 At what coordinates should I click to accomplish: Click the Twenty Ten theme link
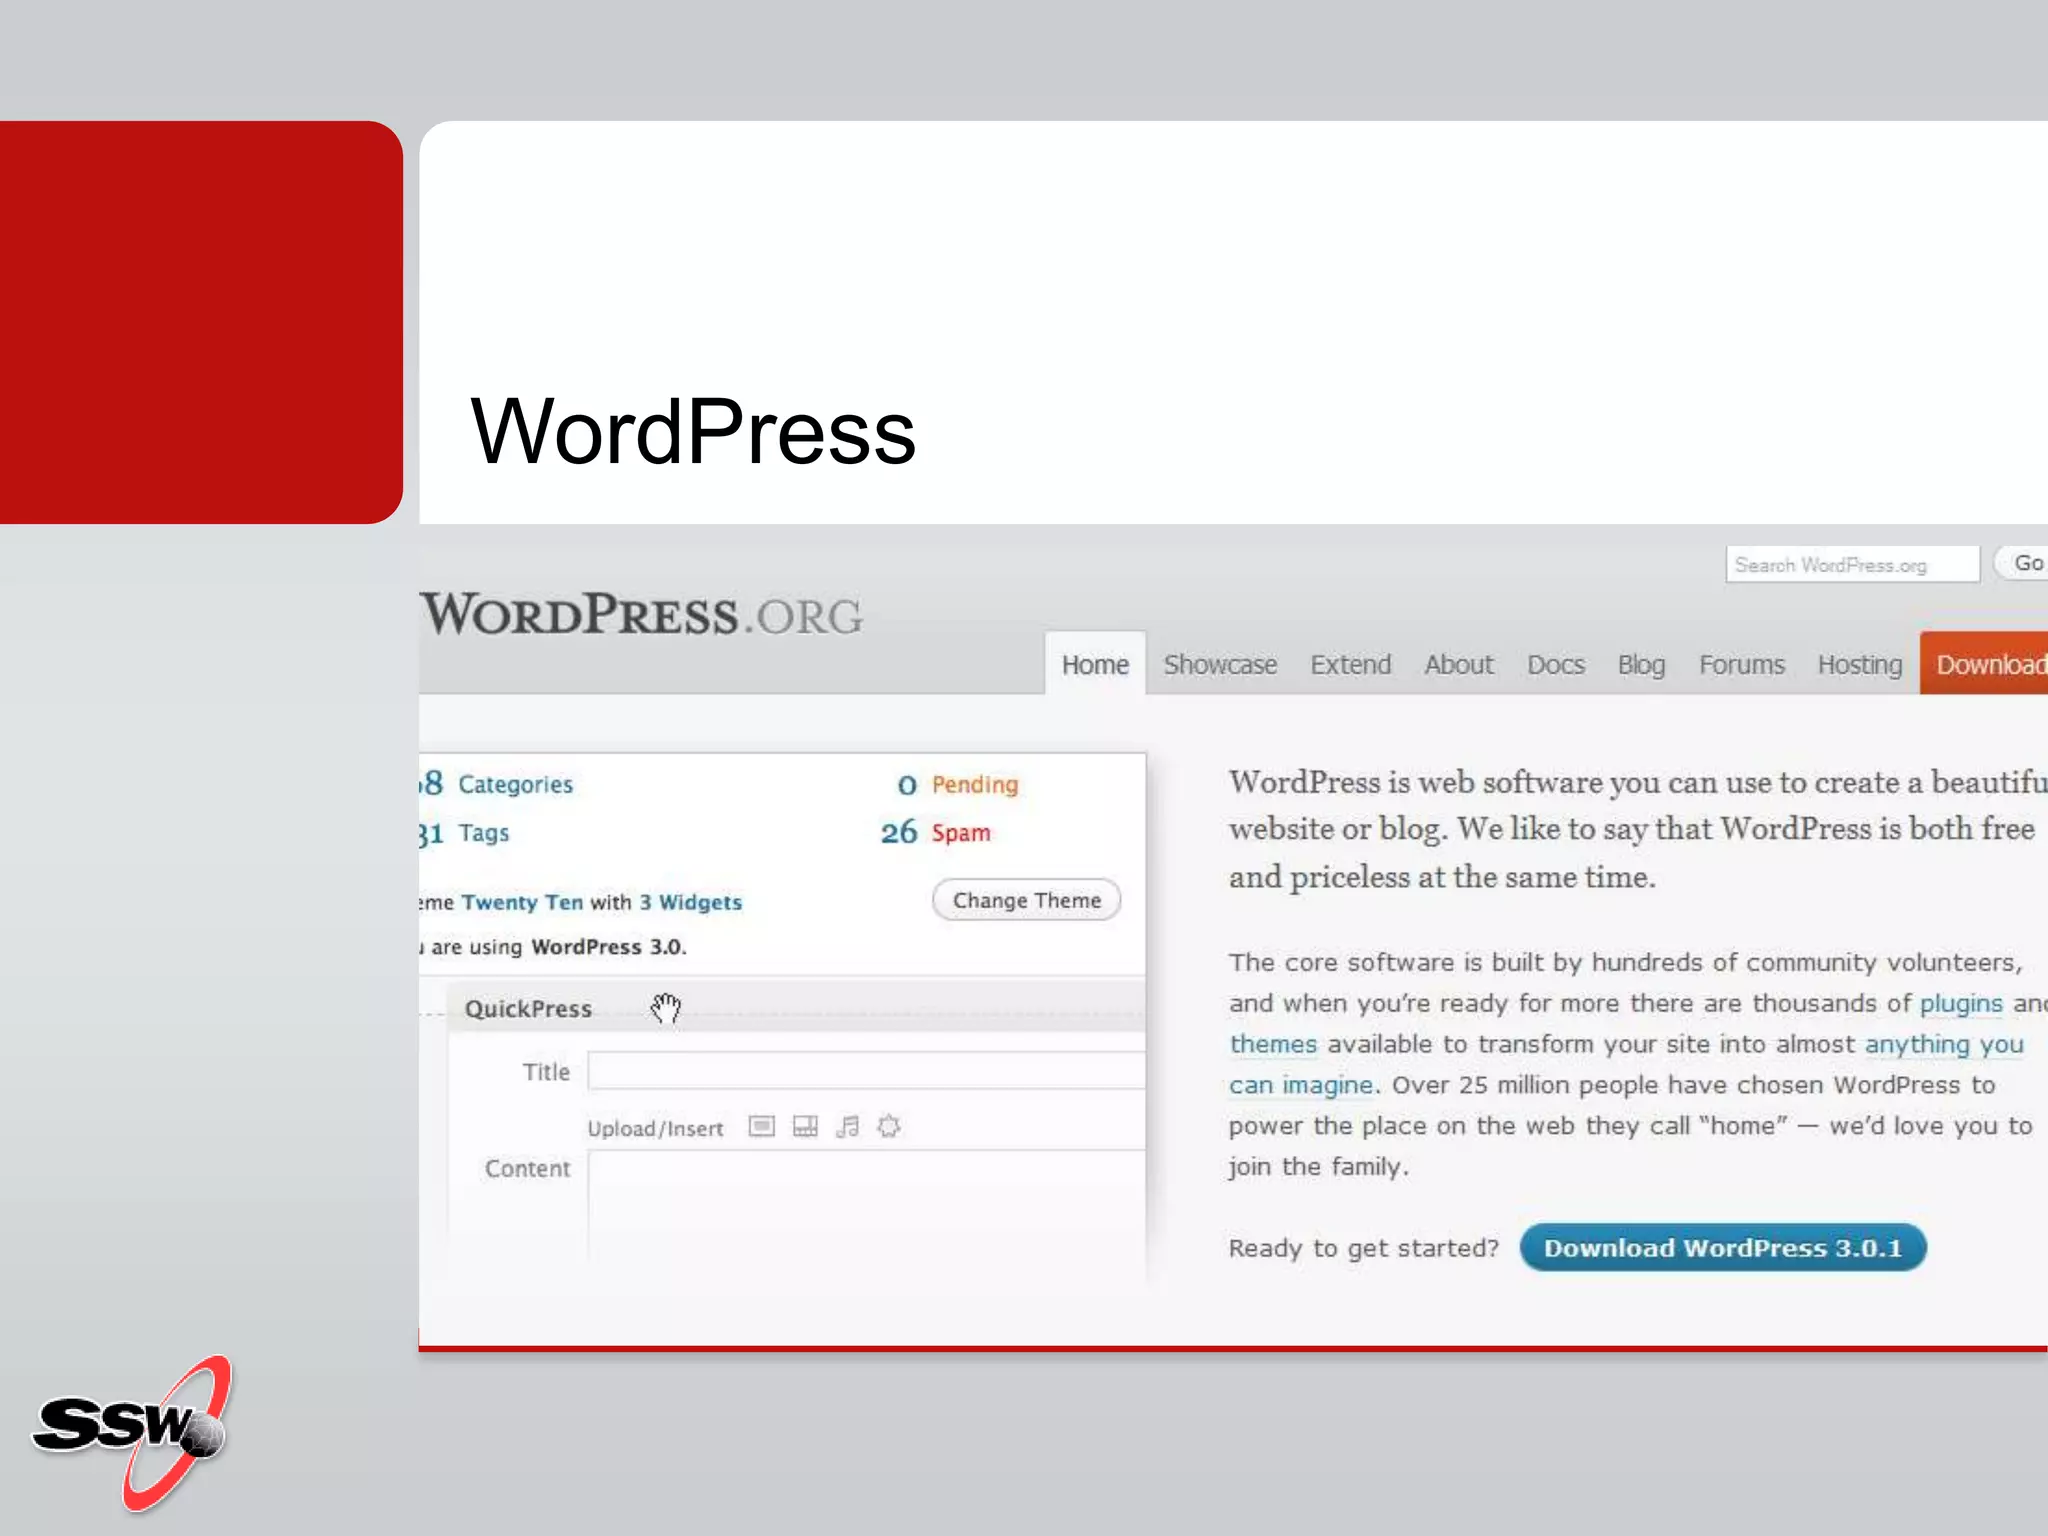pos(522,902)
